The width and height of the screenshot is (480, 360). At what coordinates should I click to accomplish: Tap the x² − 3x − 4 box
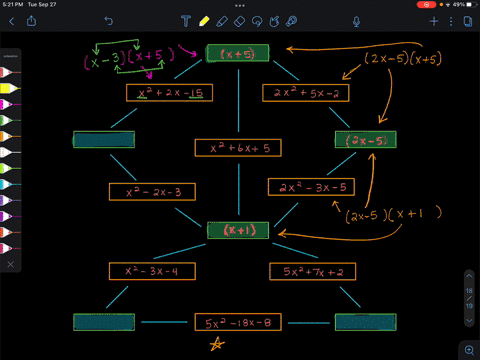coord(152,271)
